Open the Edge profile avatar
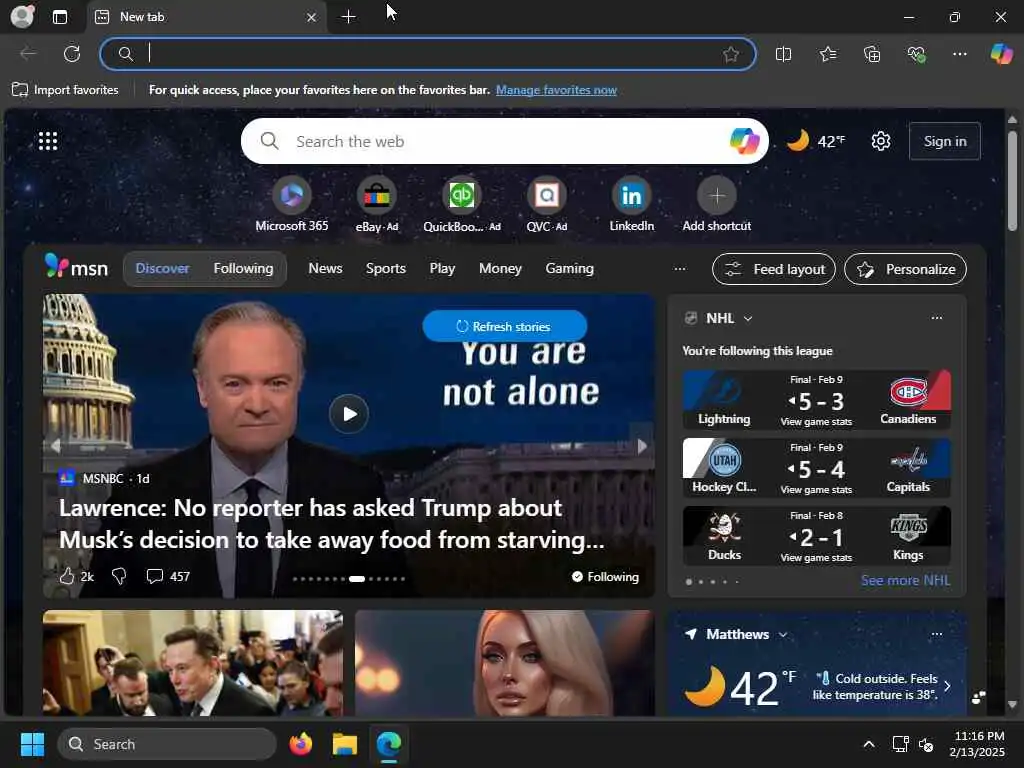Screen dimensions: 1024x768 pyautogui.click(x=22, y=16)
